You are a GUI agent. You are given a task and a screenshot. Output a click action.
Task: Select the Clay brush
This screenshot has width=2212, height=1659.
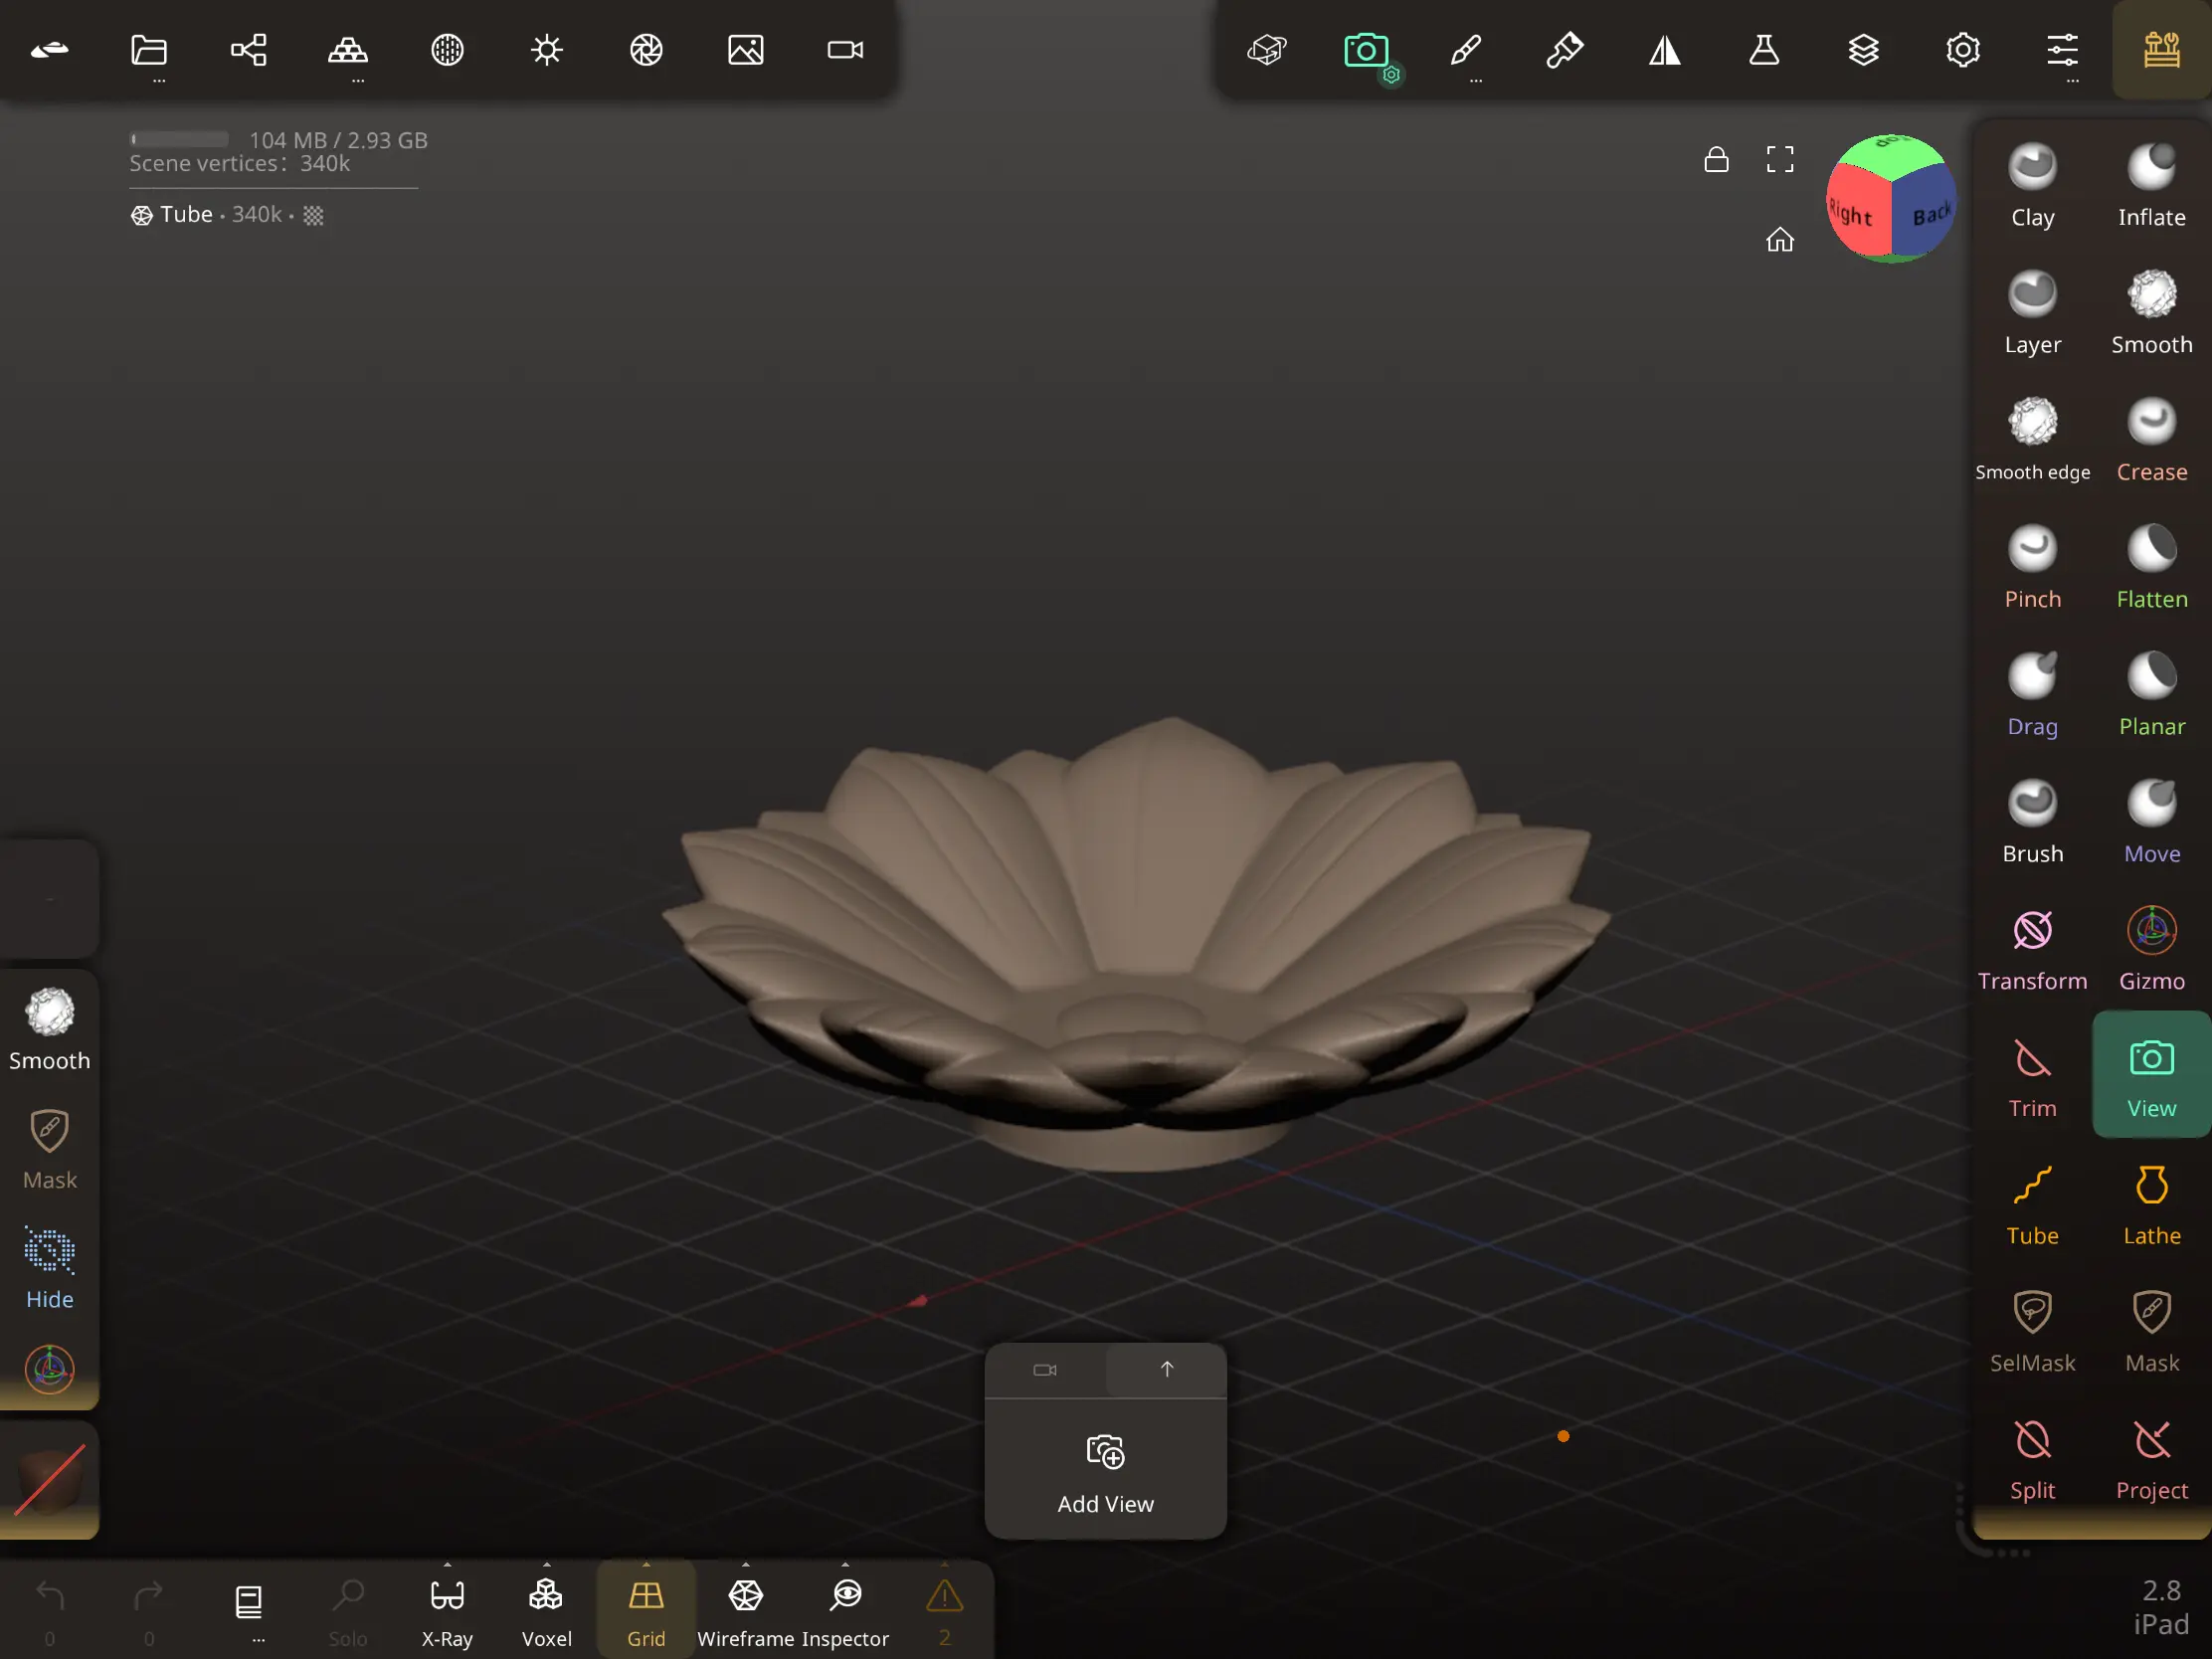click(x=2032, y=185)
